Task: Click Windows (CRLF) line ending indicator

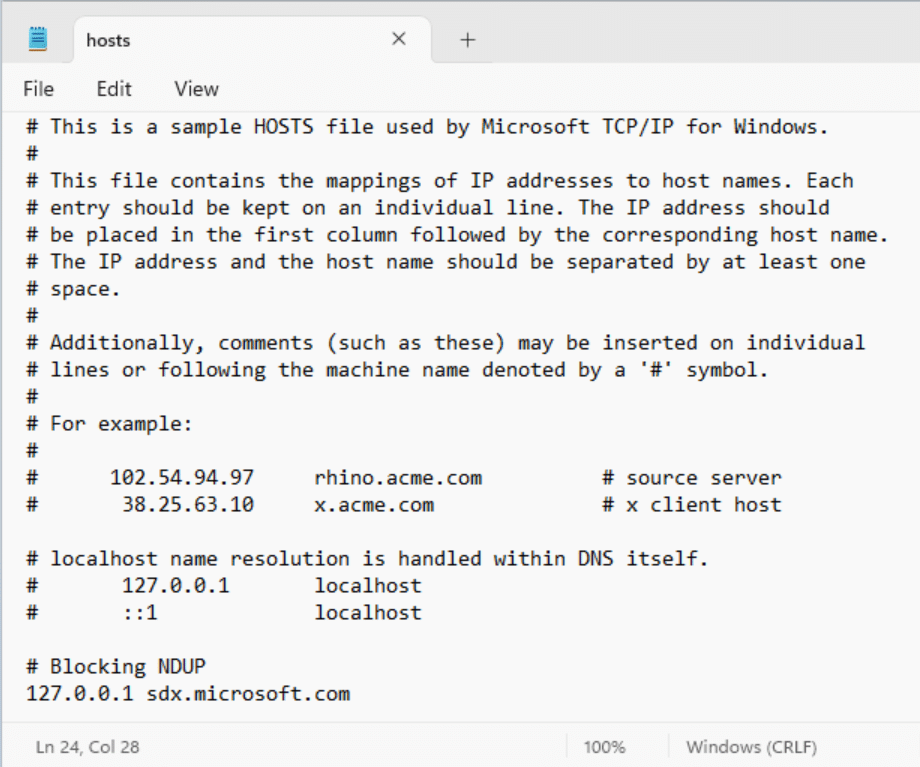Action: 752,747
